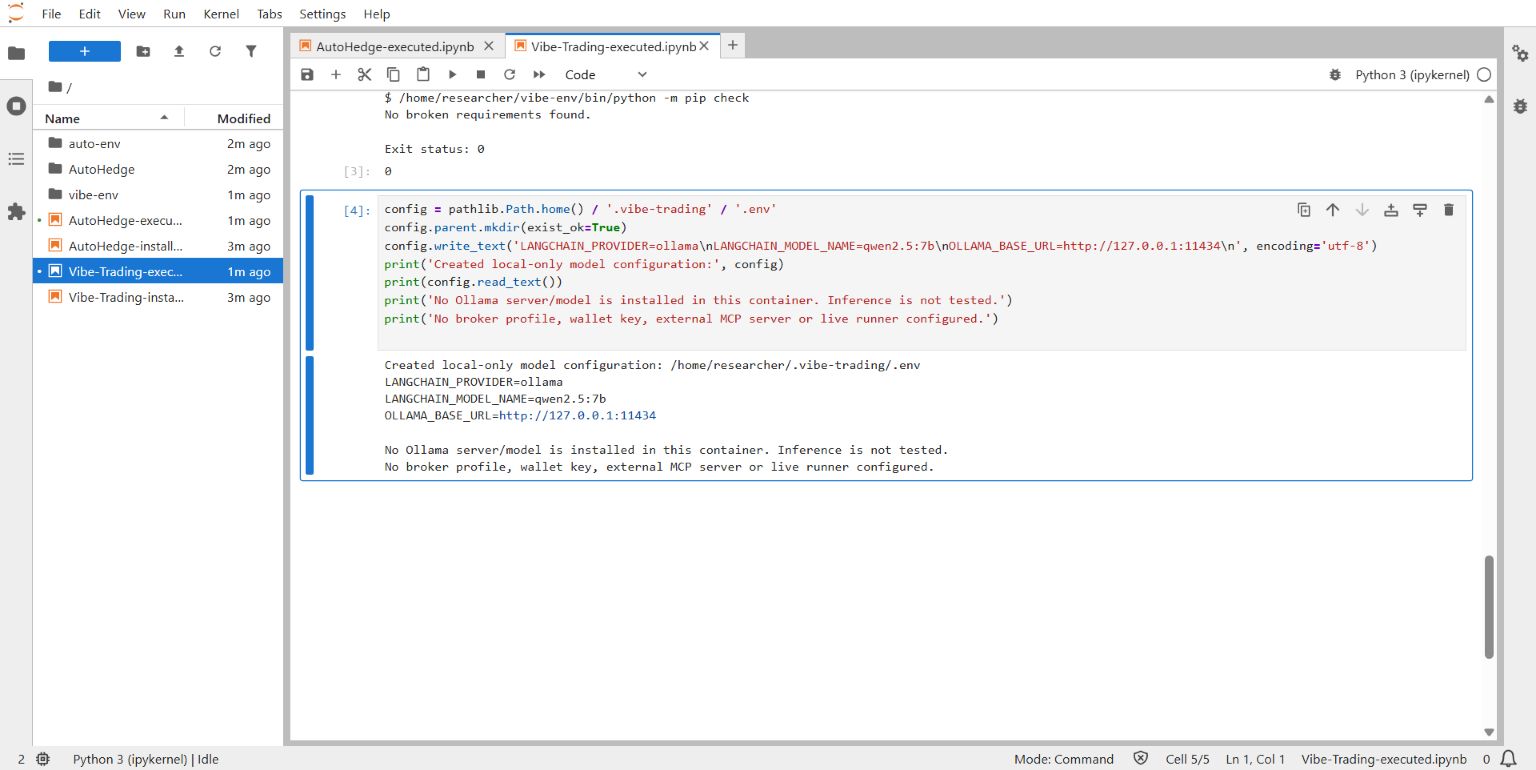Click the Upload Files icon
The width and height of the screenshot is (1536, 770).
[179, 51]
